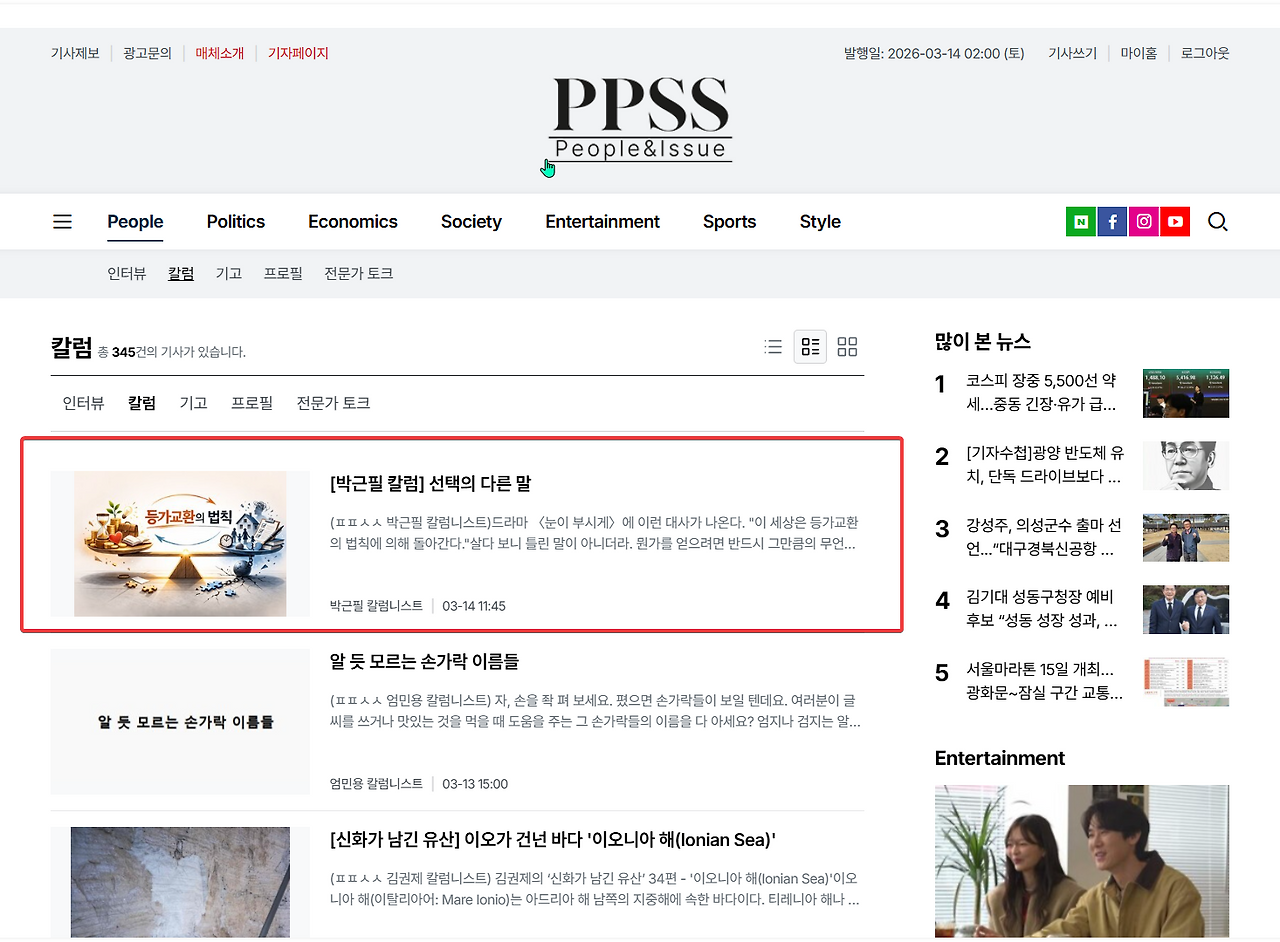Select 인터뷰 in the gray submenu bar
1280x942 pixels.
click(127, 273)
